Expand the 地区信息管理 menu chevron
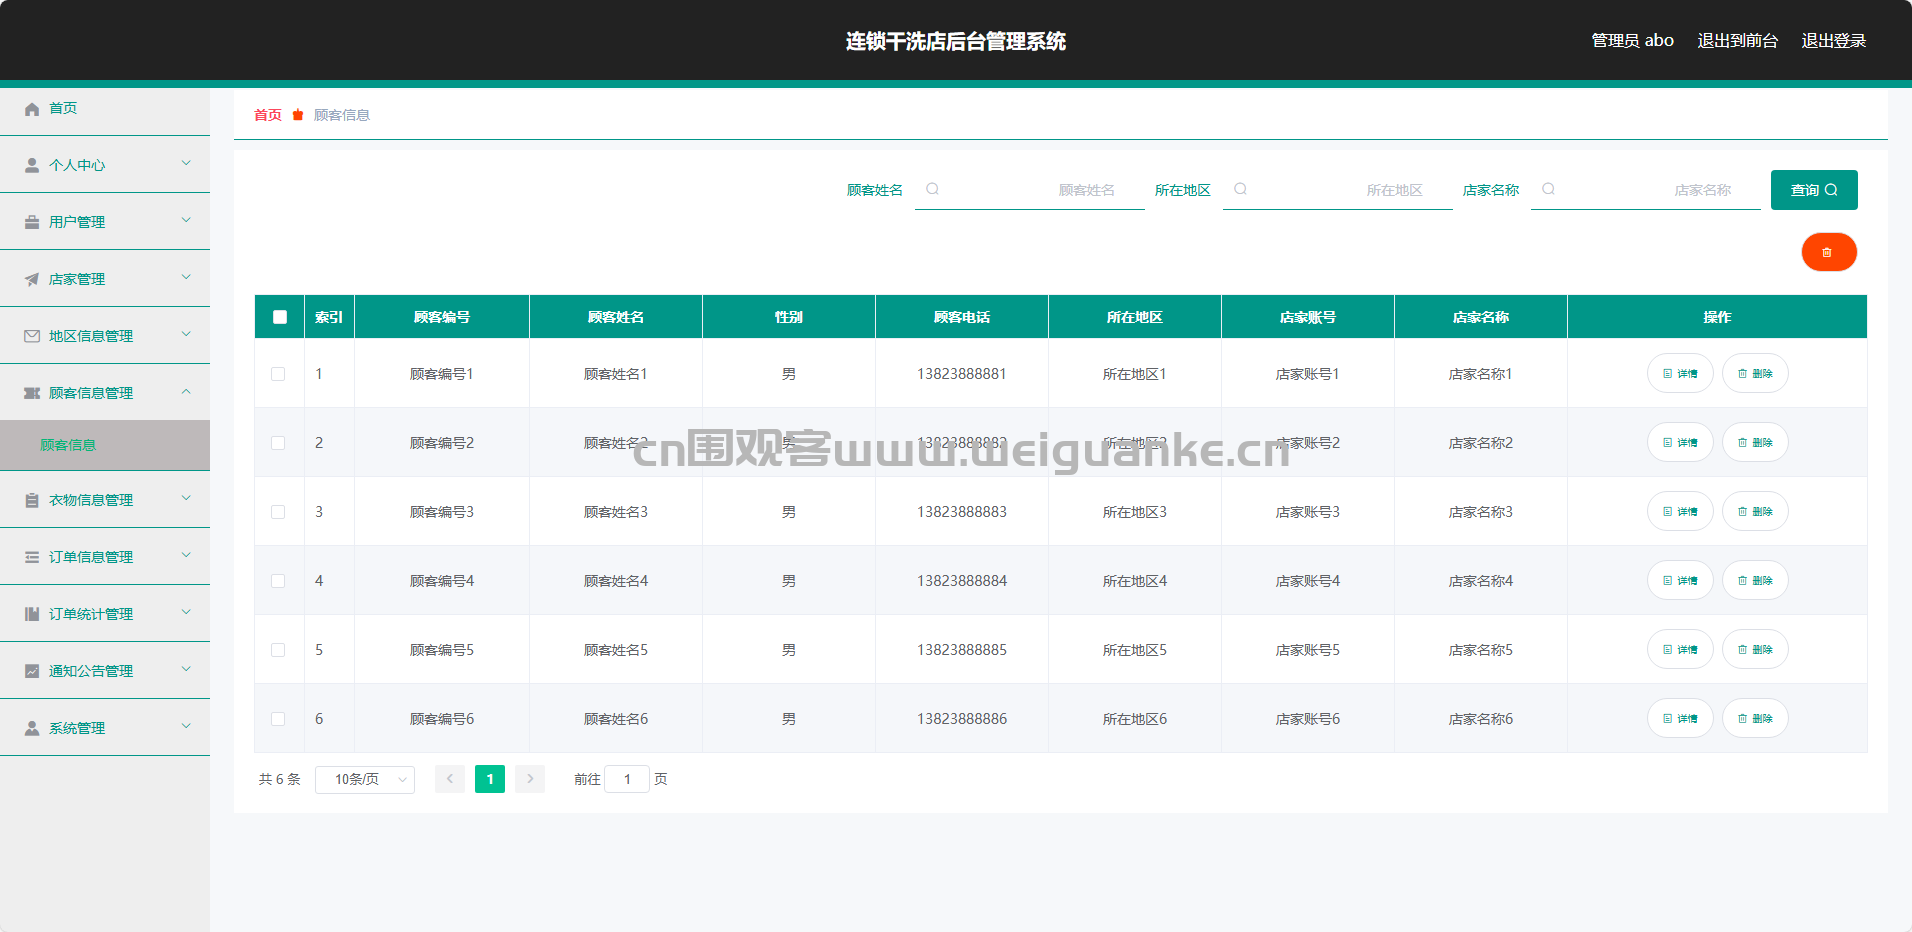Viewport: 1912px width, 932px height. 186,335
